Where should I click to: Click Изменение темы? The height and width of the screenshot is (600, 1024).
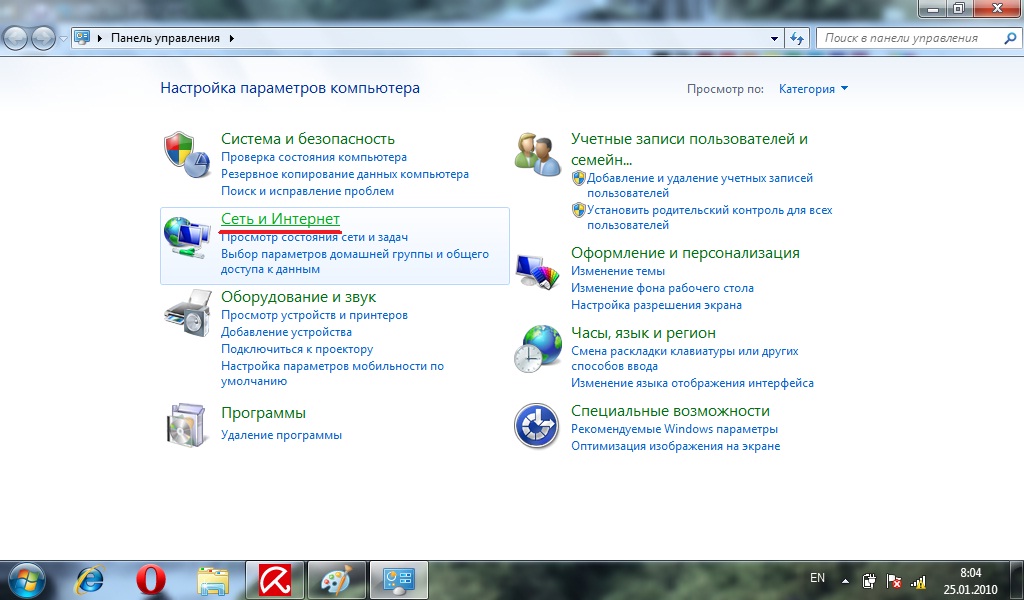[618, 270]
